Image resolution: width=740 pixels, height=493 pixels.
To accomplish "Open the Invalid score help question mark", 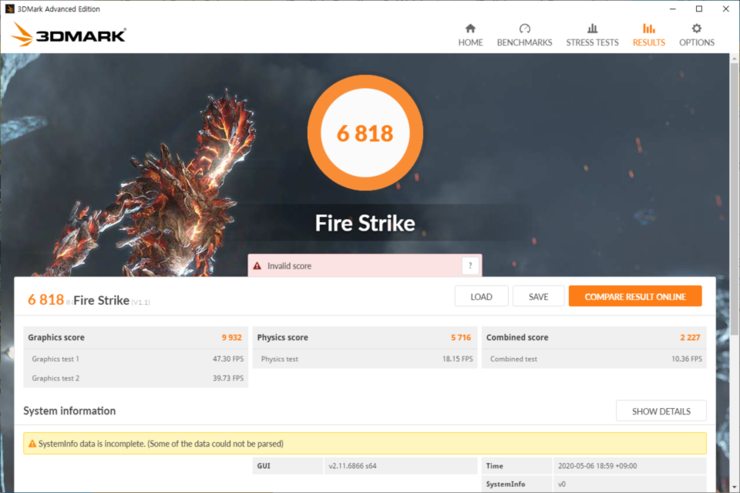I will tap(470, 266).
